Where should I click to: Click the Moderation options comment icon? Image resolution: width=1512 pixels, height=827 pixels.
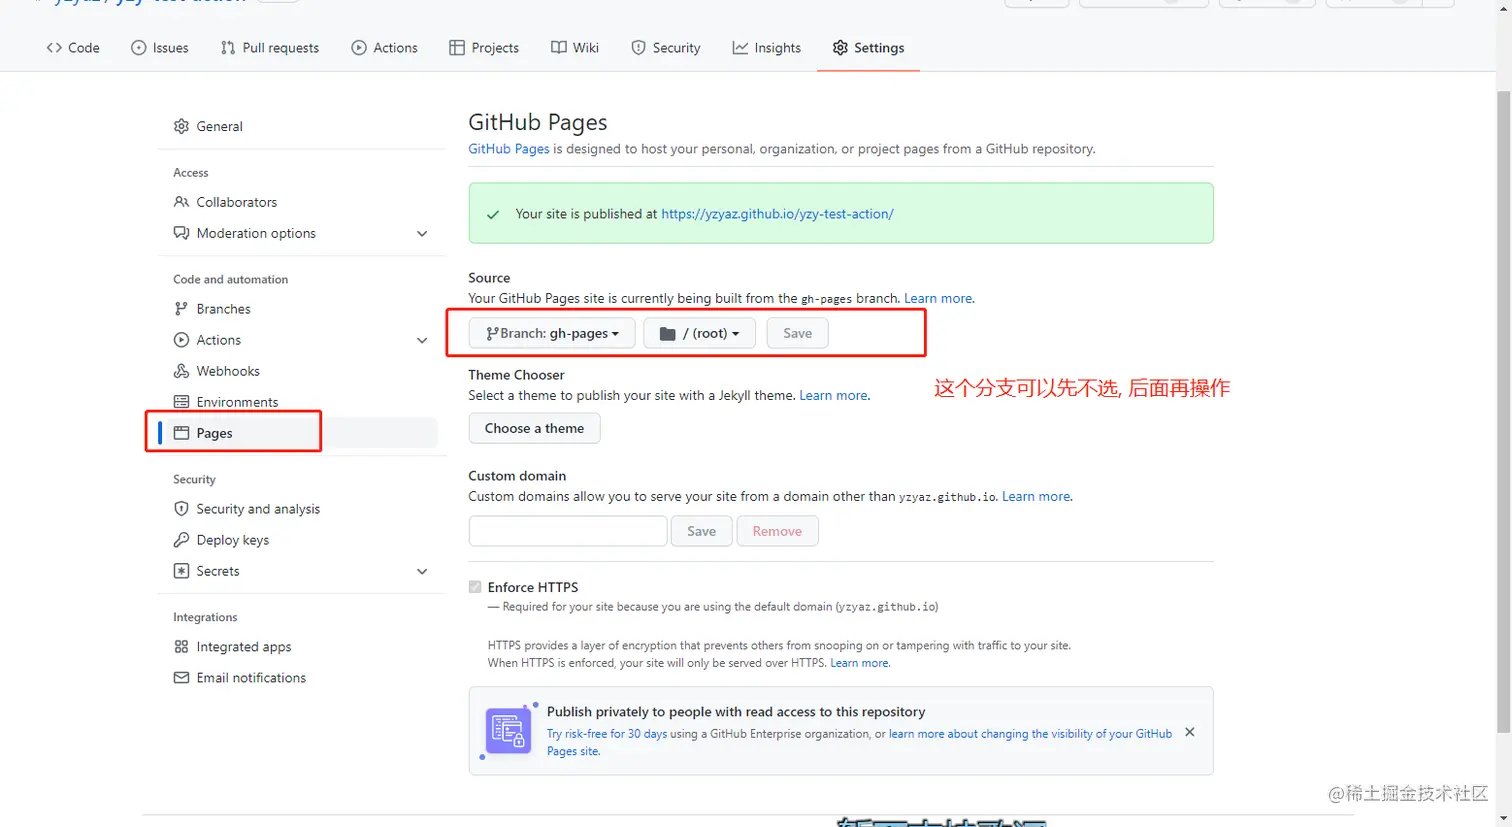(181, 233)
